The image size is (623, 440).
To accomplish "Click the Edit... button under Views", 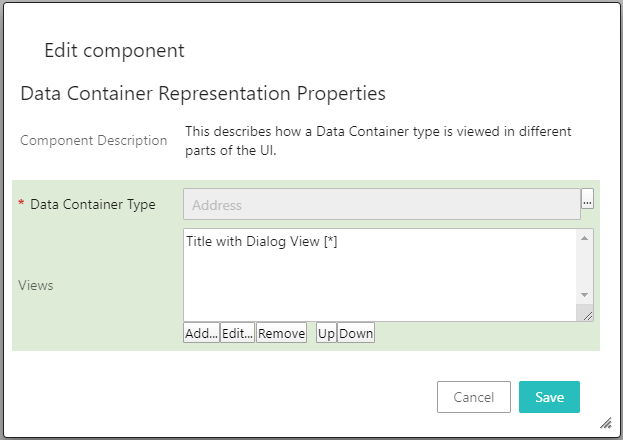I will pos(237,333).
